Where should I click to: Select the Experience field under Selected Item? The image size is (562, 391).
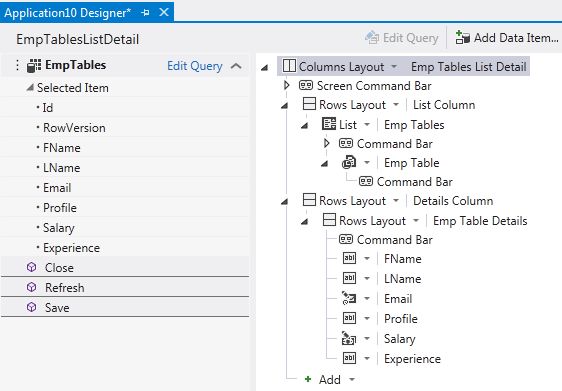pyautogui.click(x=71, y=248)
